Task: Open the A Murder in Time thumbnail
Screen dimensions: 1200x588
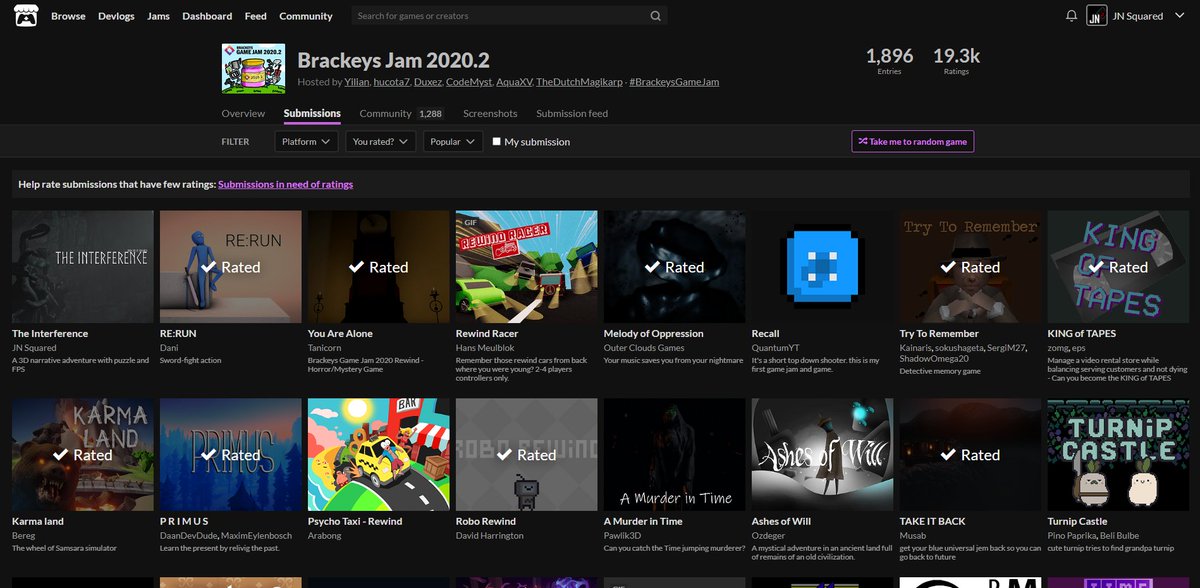Action: click(x=675, y=455)
